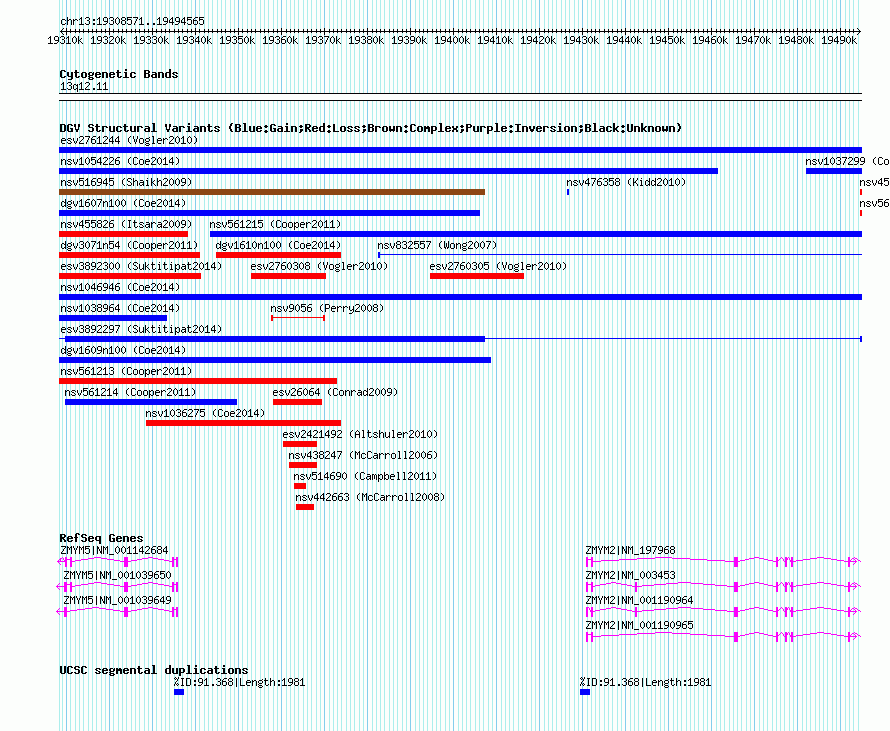This screenshot has width=890, height=731.
Task: Open esv3892297 (Suktitipat2014) label
Action: (141, 329)
